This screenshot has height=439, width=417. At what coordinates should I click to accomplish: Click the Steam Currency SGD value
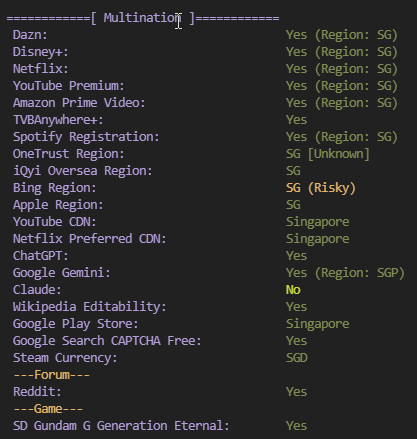click(297, 358)
